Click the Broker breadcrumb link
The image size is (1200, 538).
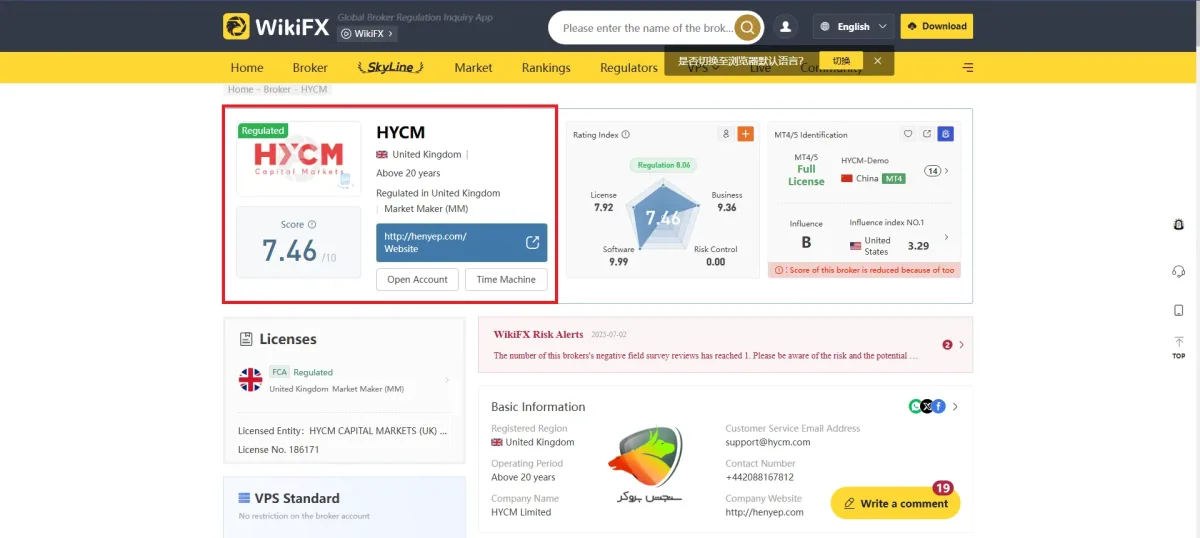tap(277, 89)
